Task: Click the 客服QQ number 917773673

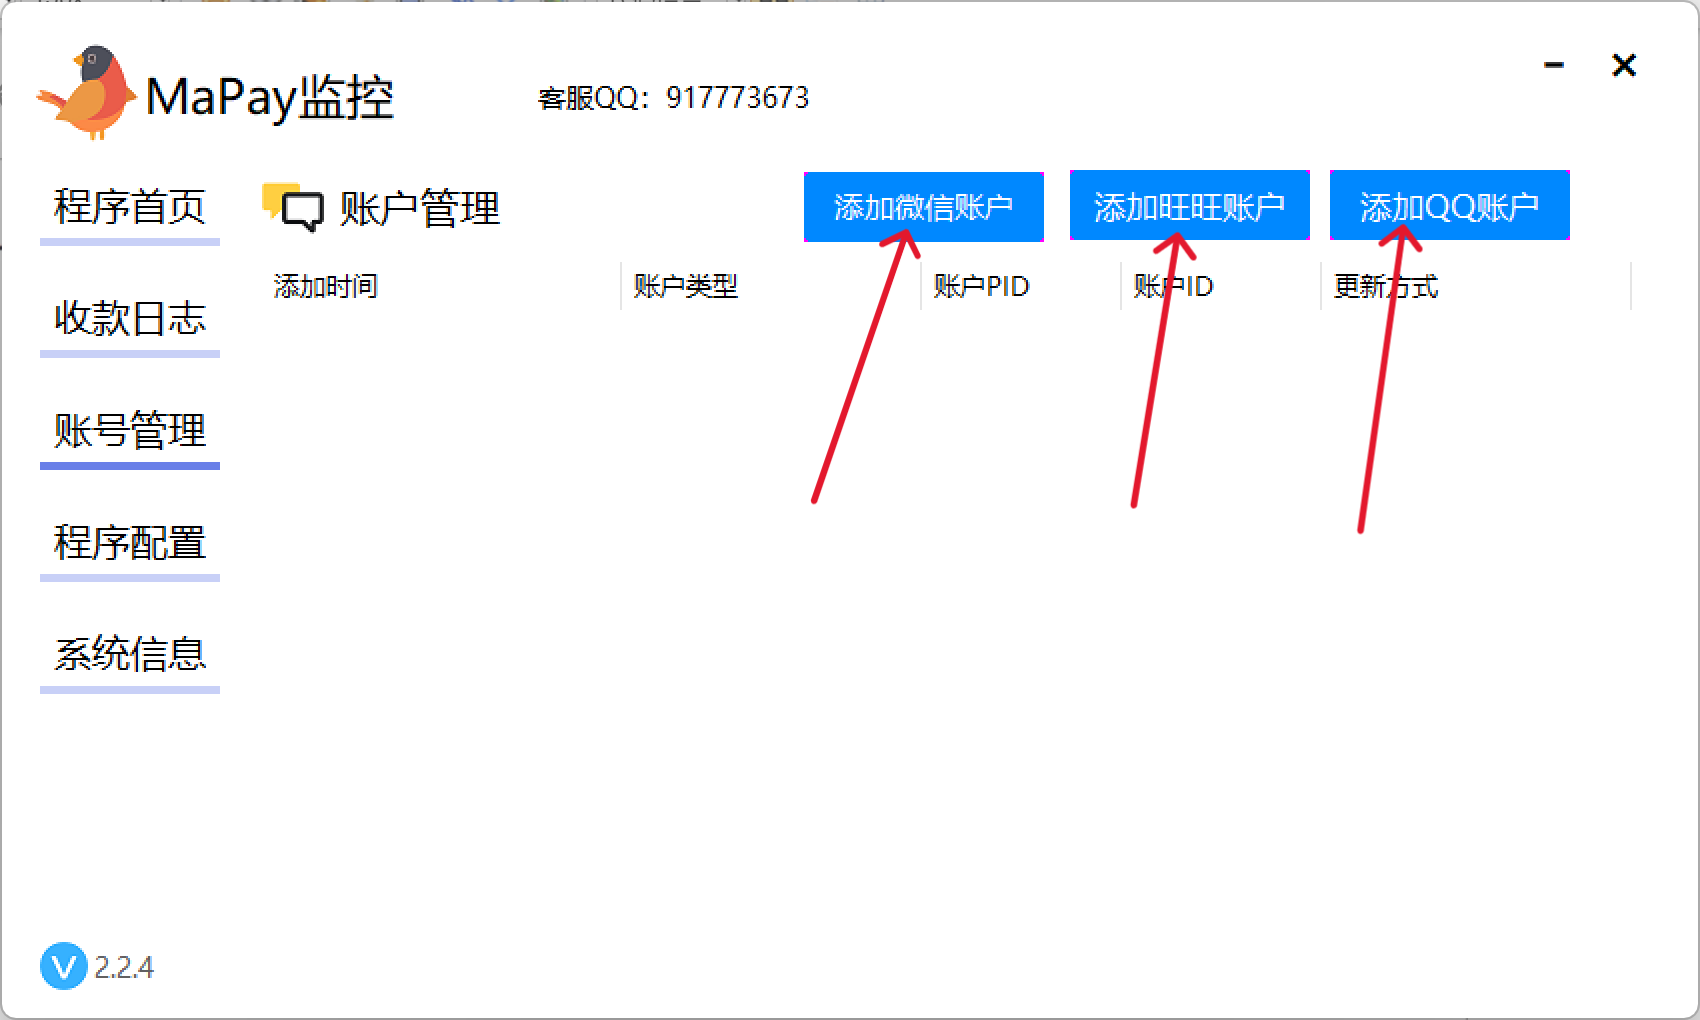Action: tap(737, 98)
